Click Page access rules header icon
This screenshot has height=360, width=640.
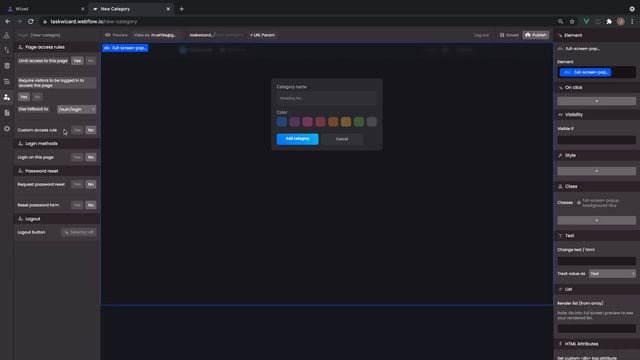(x=20, y=47)
